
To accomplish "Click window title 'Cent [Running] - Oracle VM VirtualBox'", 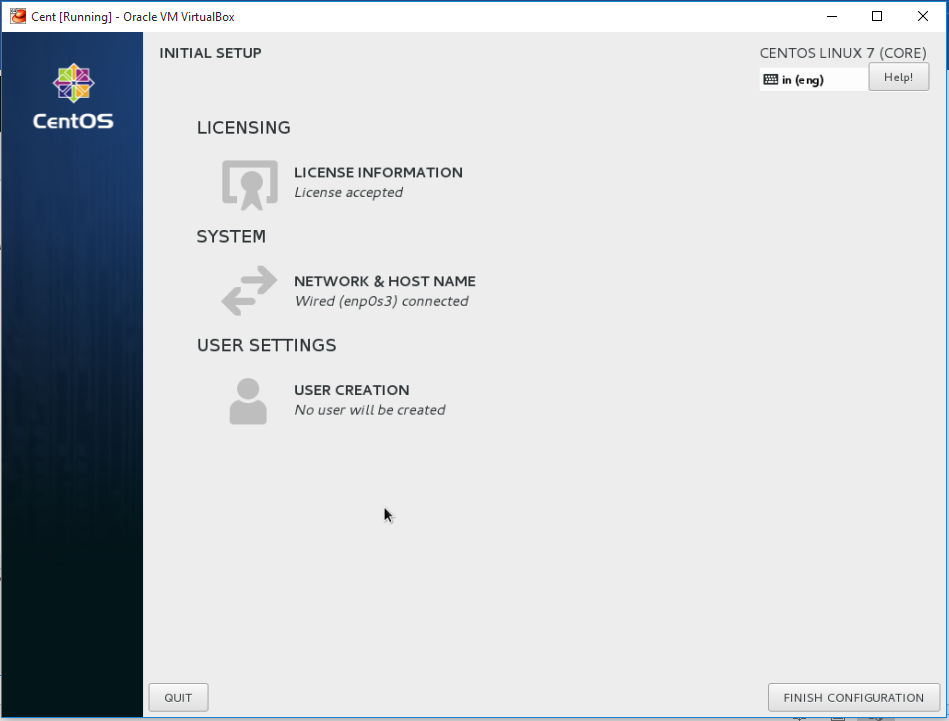I will pos(133,17).
